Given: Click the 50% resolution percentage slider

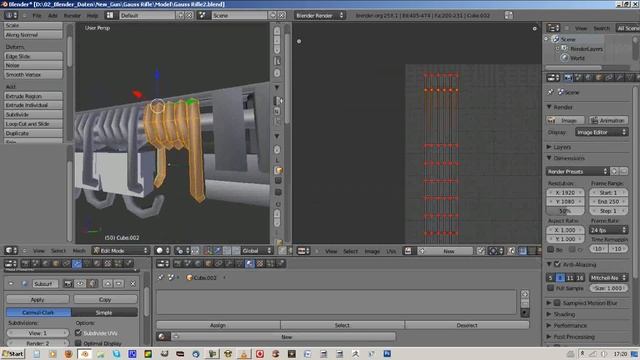Looking at the screenshot, I should coord(565,211).
